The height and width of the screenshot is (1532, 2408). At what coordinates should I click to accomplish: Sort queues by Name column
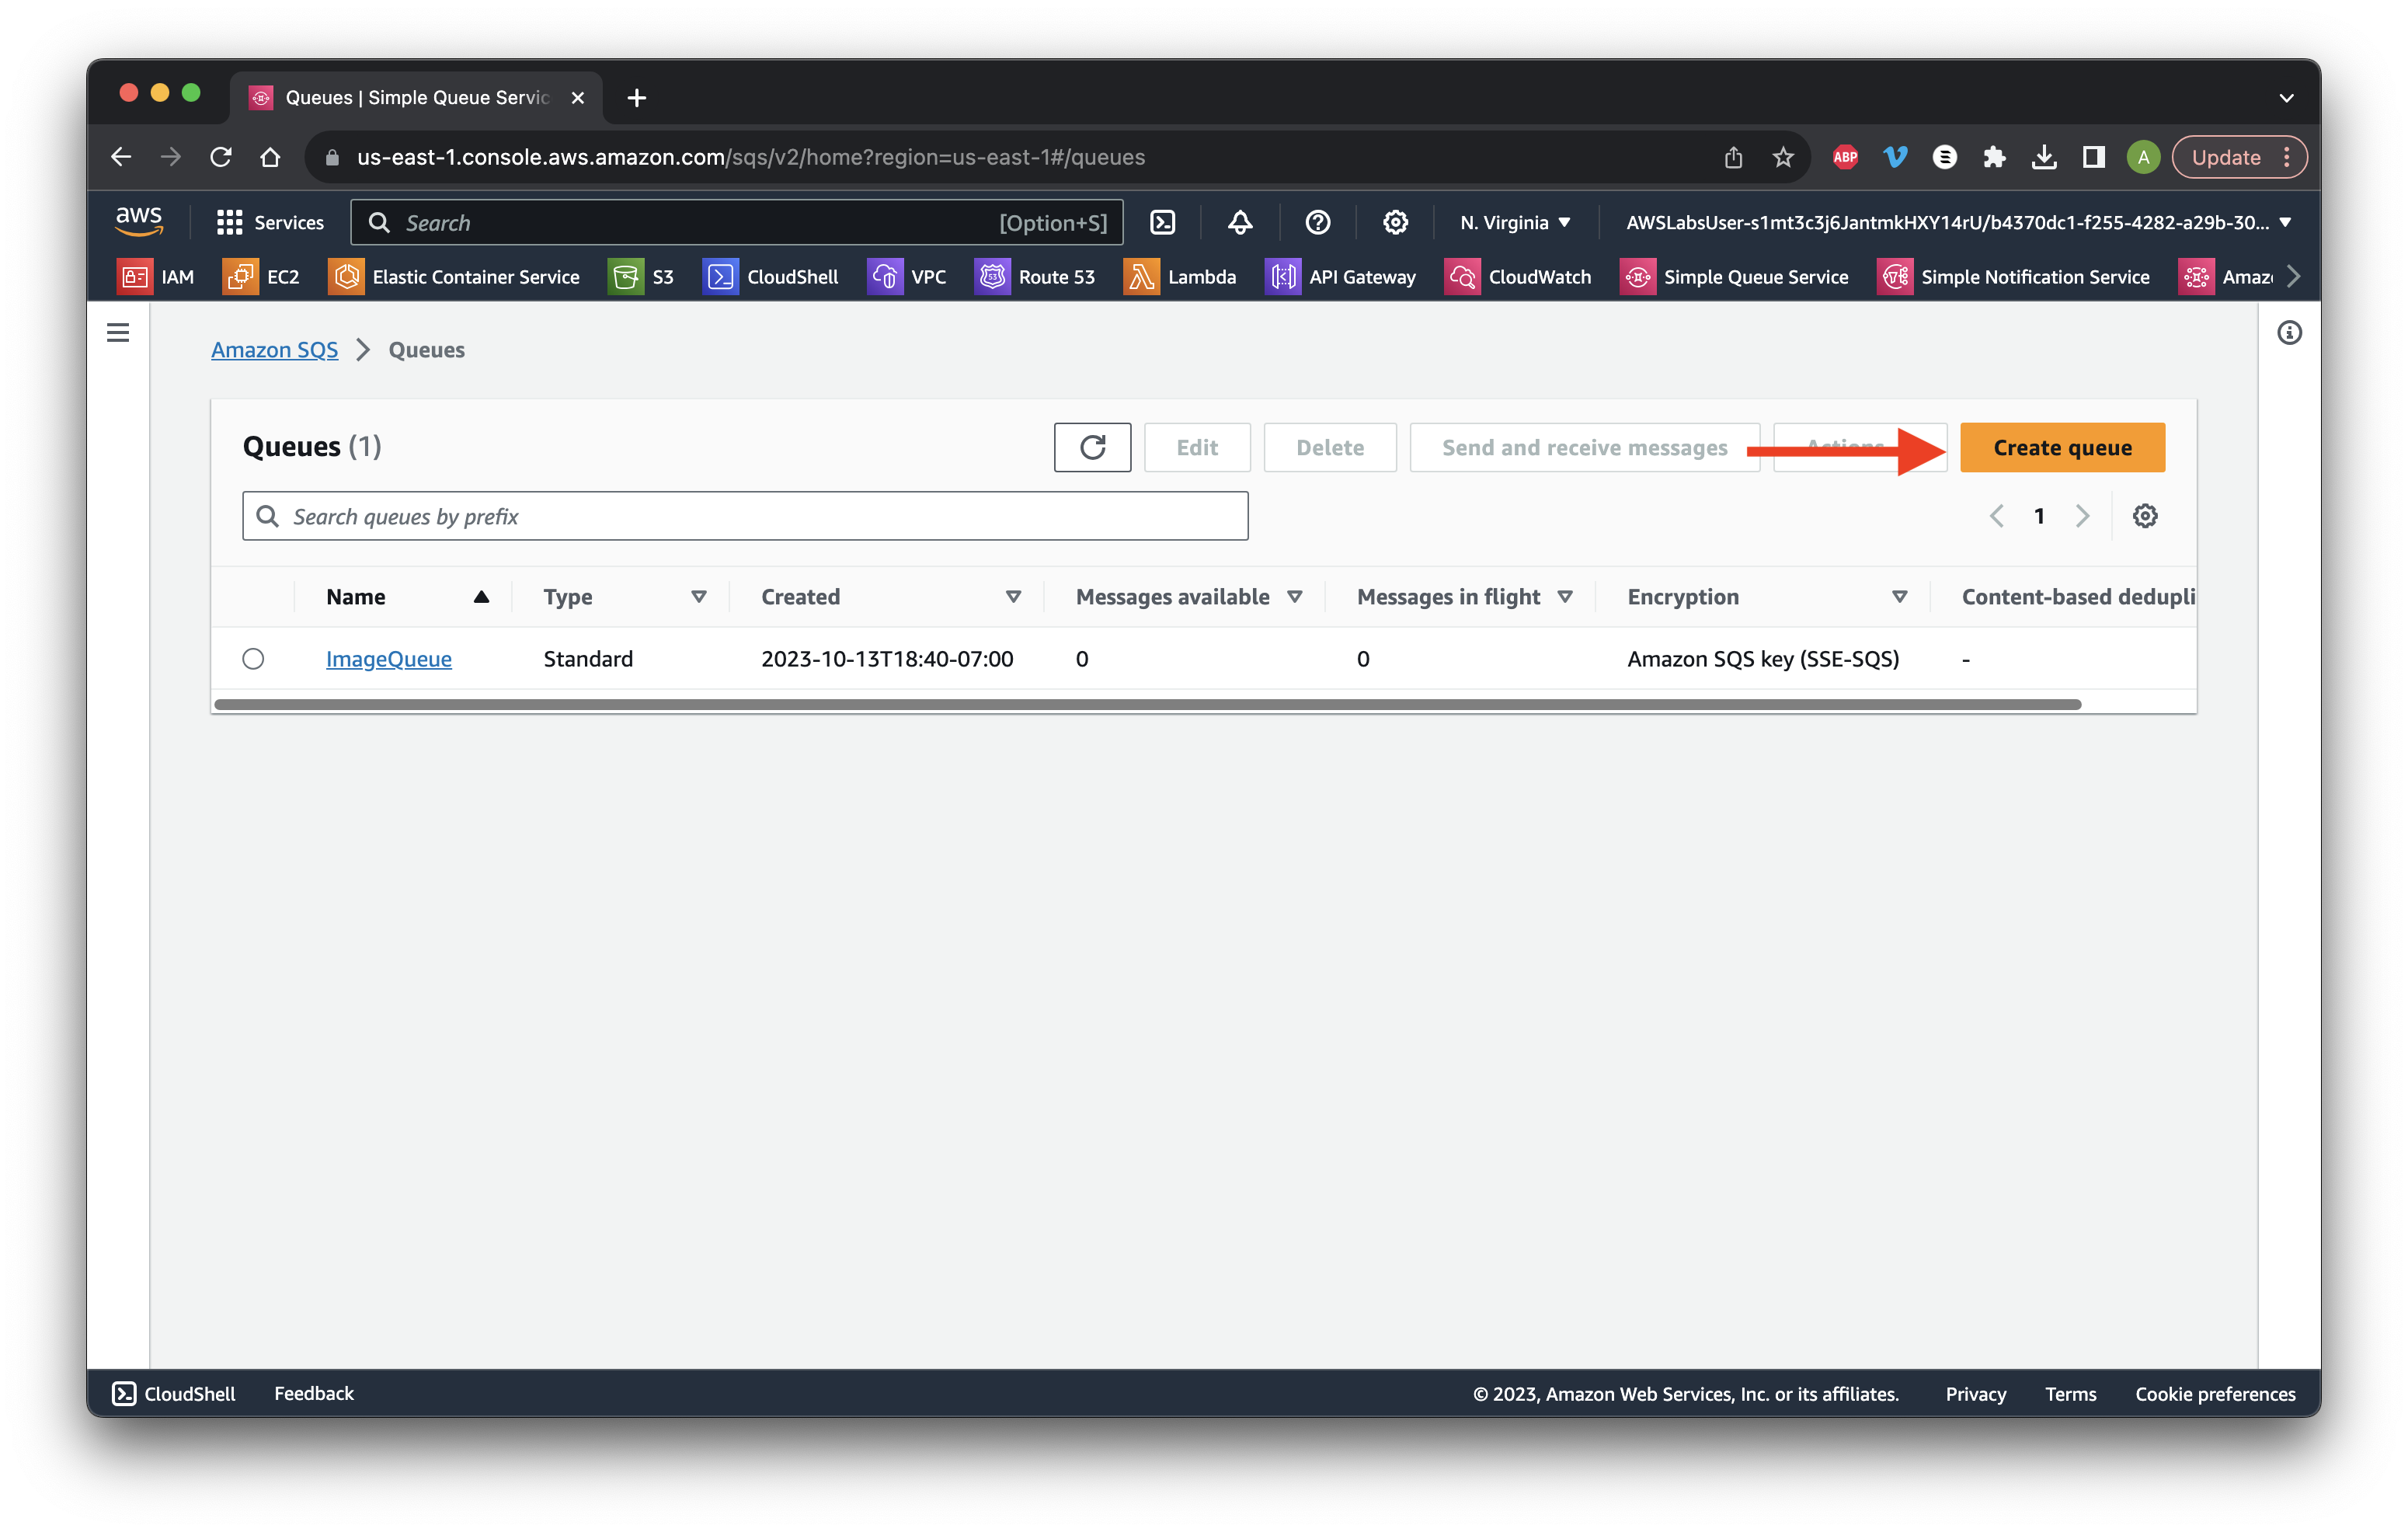coord(407,597)
